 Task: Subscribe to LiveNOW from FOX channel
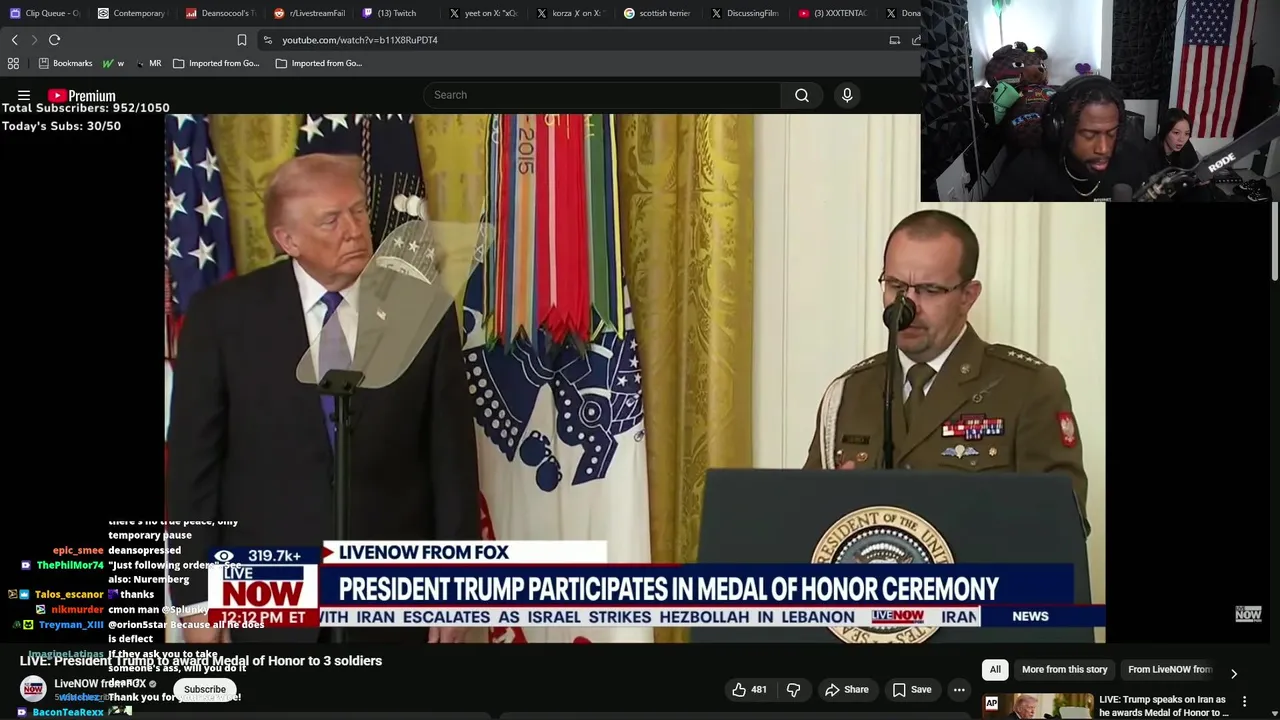[x=205, y=689]
